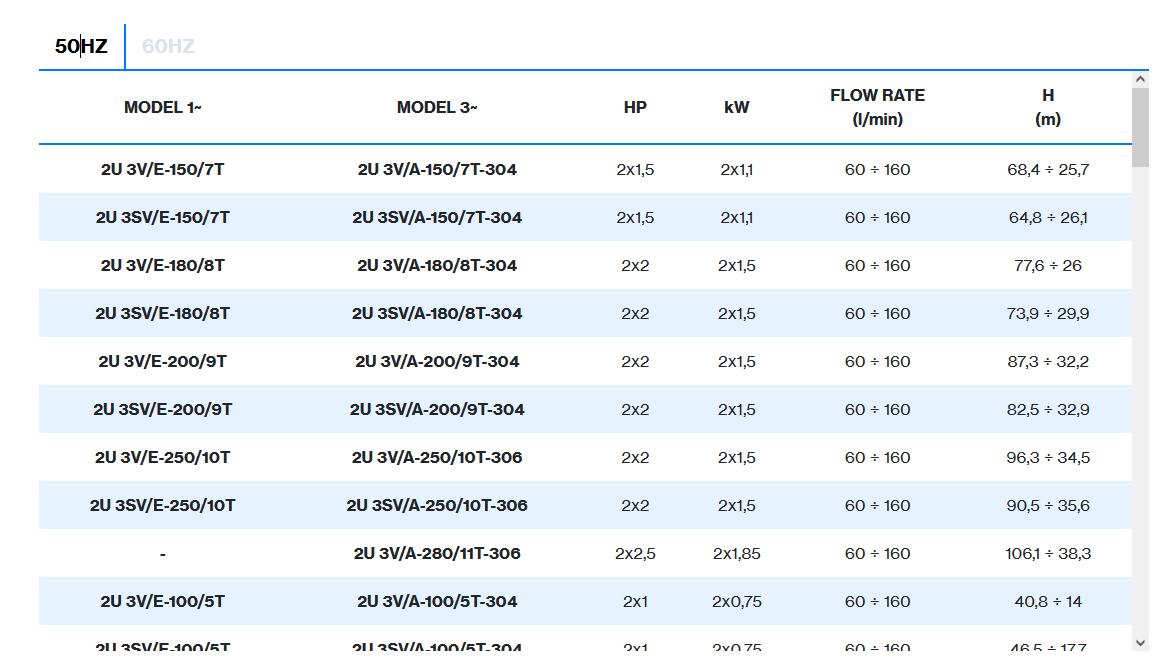Click the scrollbar down arrow
Image resolution: width=1171 pixels, height=667 pixels.
tap(1140, 642)
